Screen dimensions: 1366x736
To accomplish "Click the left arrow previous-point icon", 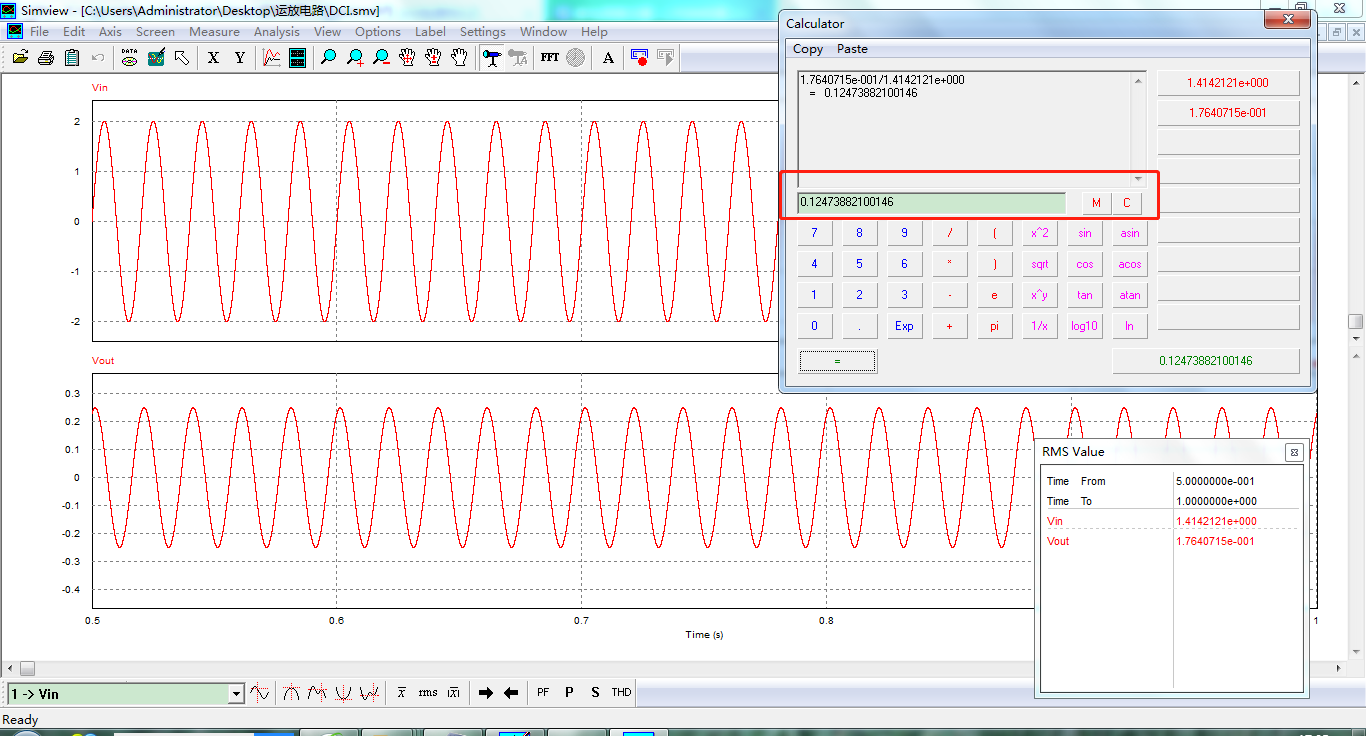I will coord(511,692).
